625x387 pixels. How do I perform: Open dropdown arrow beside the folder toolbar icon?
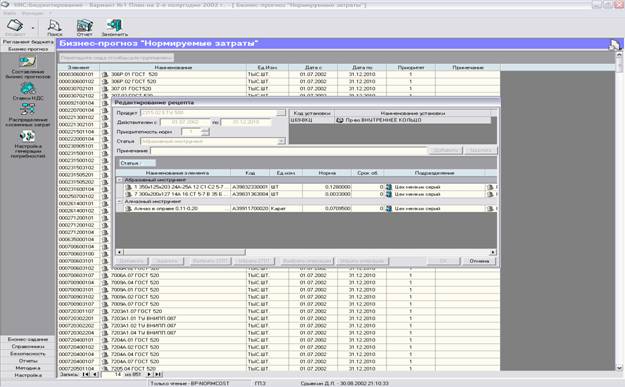coord(33,28)
